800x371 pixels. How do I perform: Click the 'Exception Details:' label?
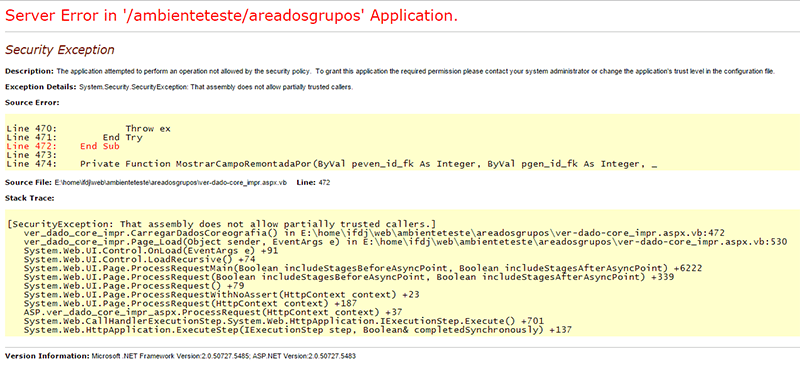[41, 87]
